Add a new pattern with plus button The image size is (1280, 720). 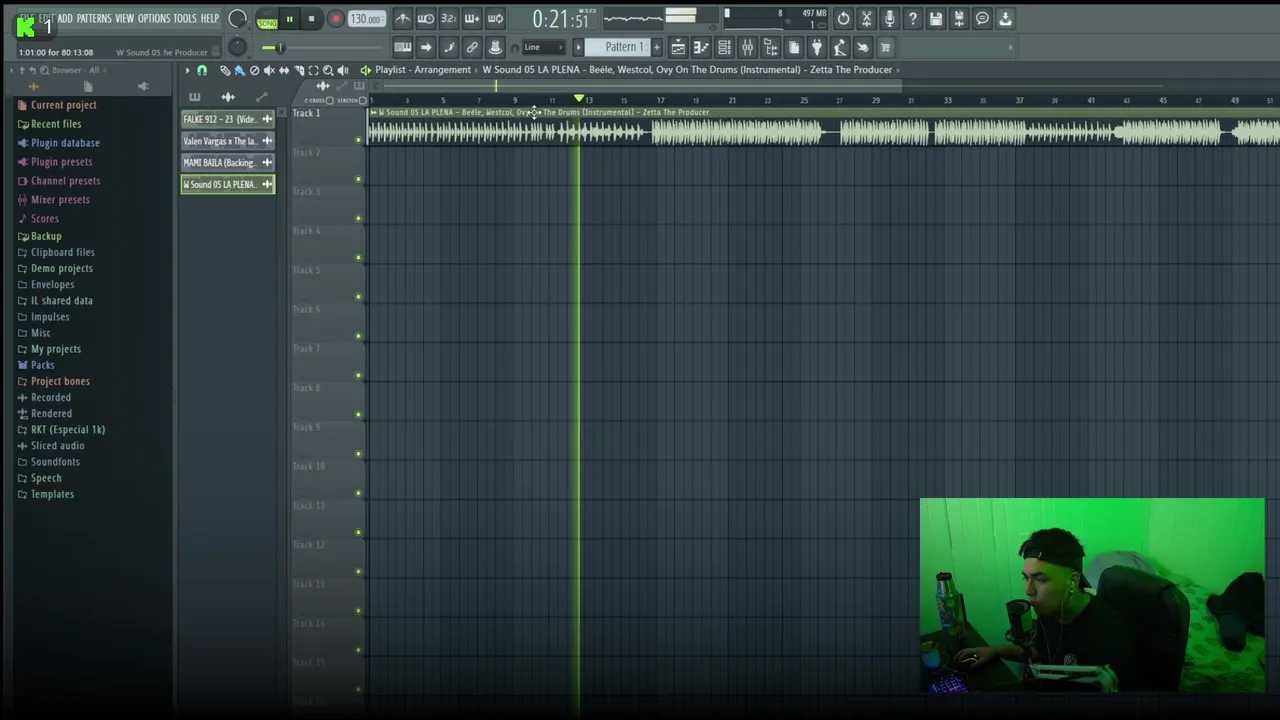coord(656,47)
